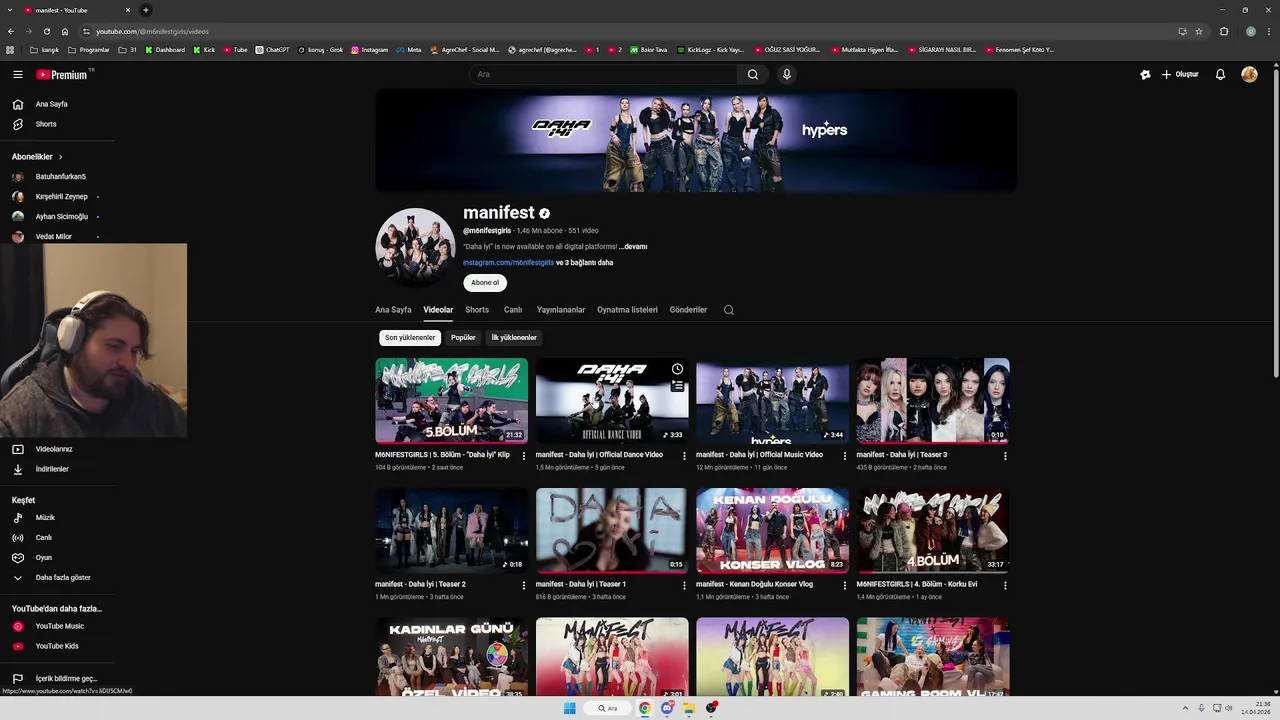Open options for 5. Bölüm Daha İyi video
The image size is (1280, 720).
click(x=524, y=456)
